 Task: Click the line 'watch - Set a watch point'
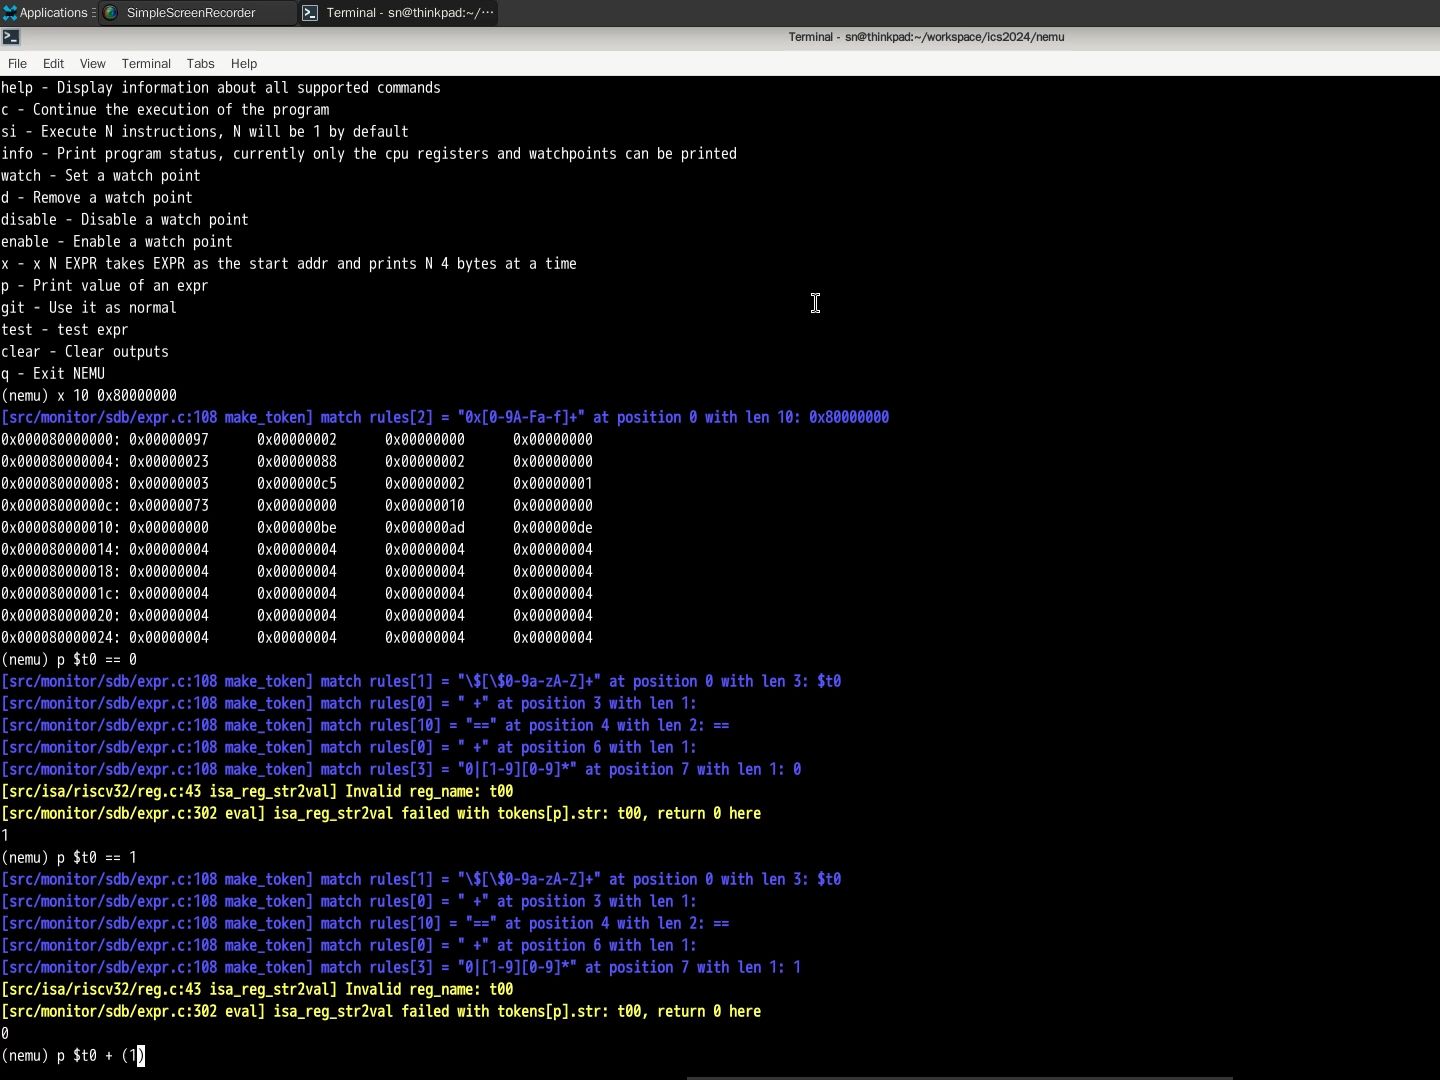coord(101,176)
